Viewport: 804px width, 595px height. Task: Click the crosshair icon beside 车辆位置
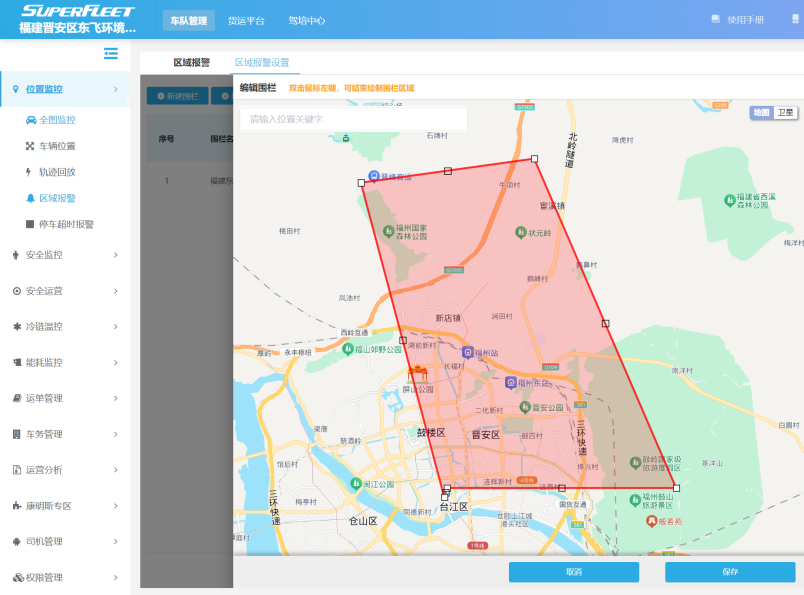point(30,146)
